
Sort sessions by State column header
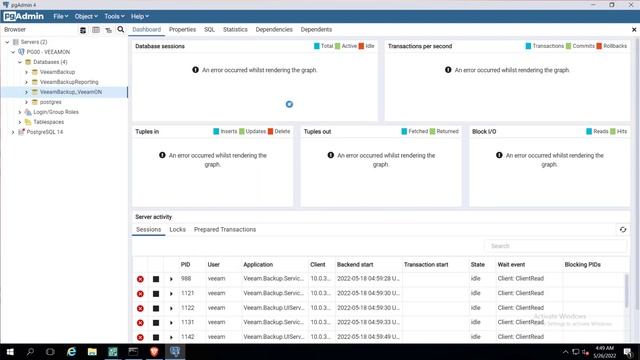(478, 264)
